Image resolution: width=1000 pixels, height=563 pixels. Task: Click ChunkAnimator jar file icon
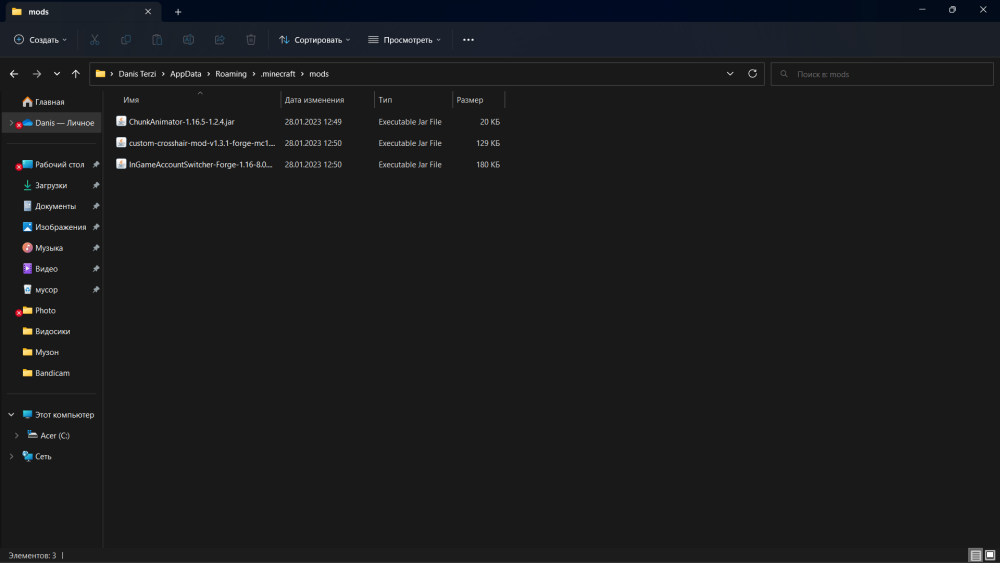coord(121,121)
